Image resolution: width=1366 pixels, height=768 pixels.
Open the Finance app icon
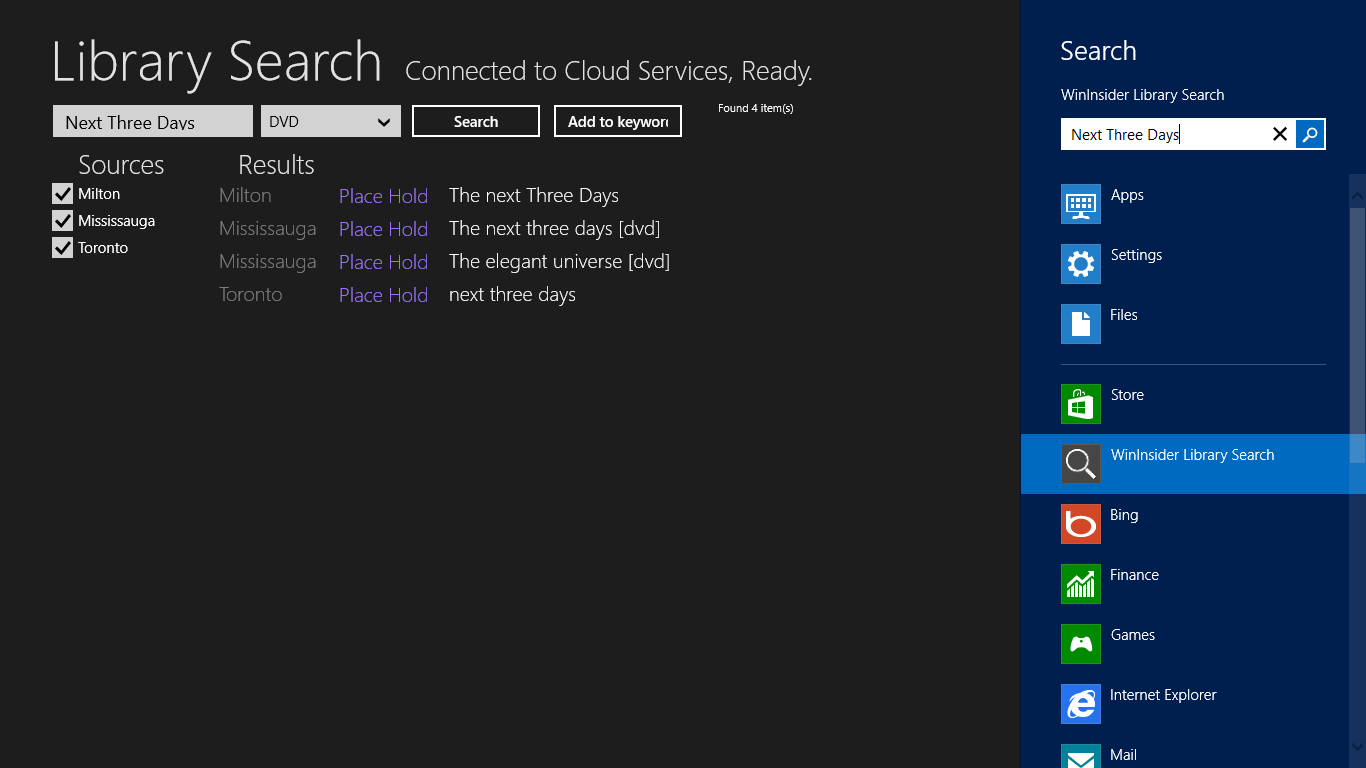1080,584
